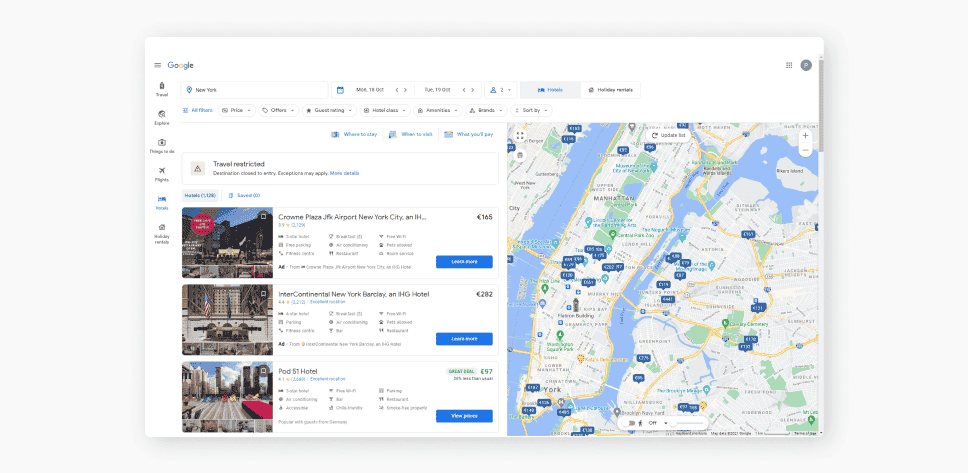Open the What you'll pay guide

tap(469, 134)
